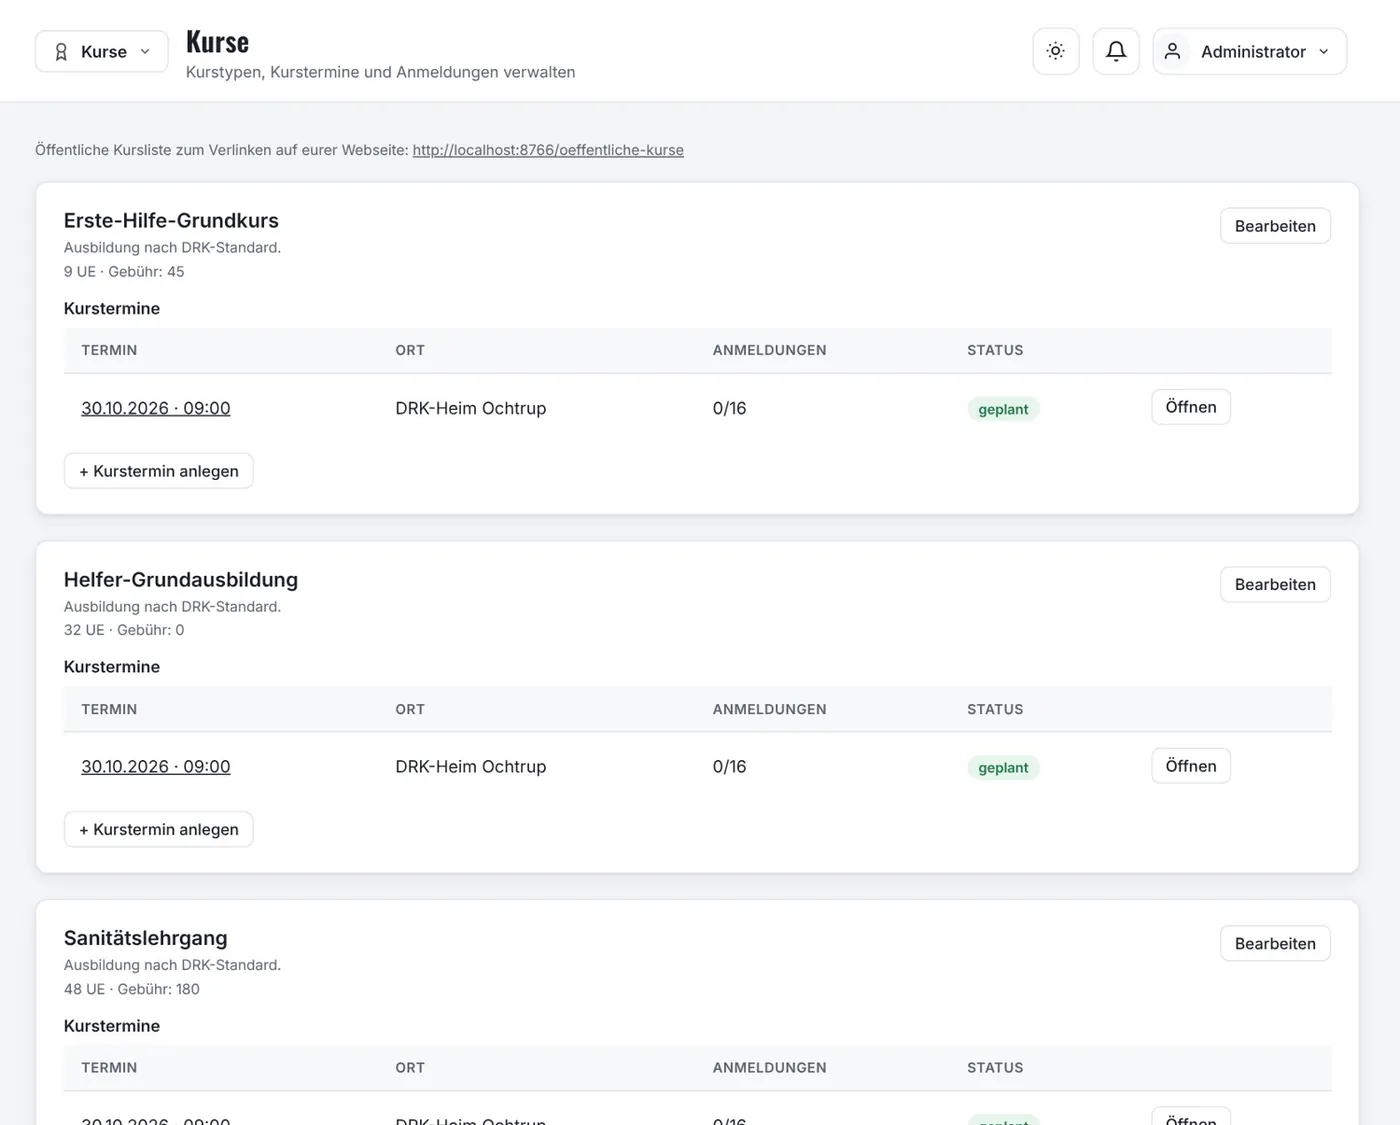Click the ORT column header in Sanitätslehrgang
Image resolution: width=1400 pixels, height=1125 pixels.
coord(410,1068)
